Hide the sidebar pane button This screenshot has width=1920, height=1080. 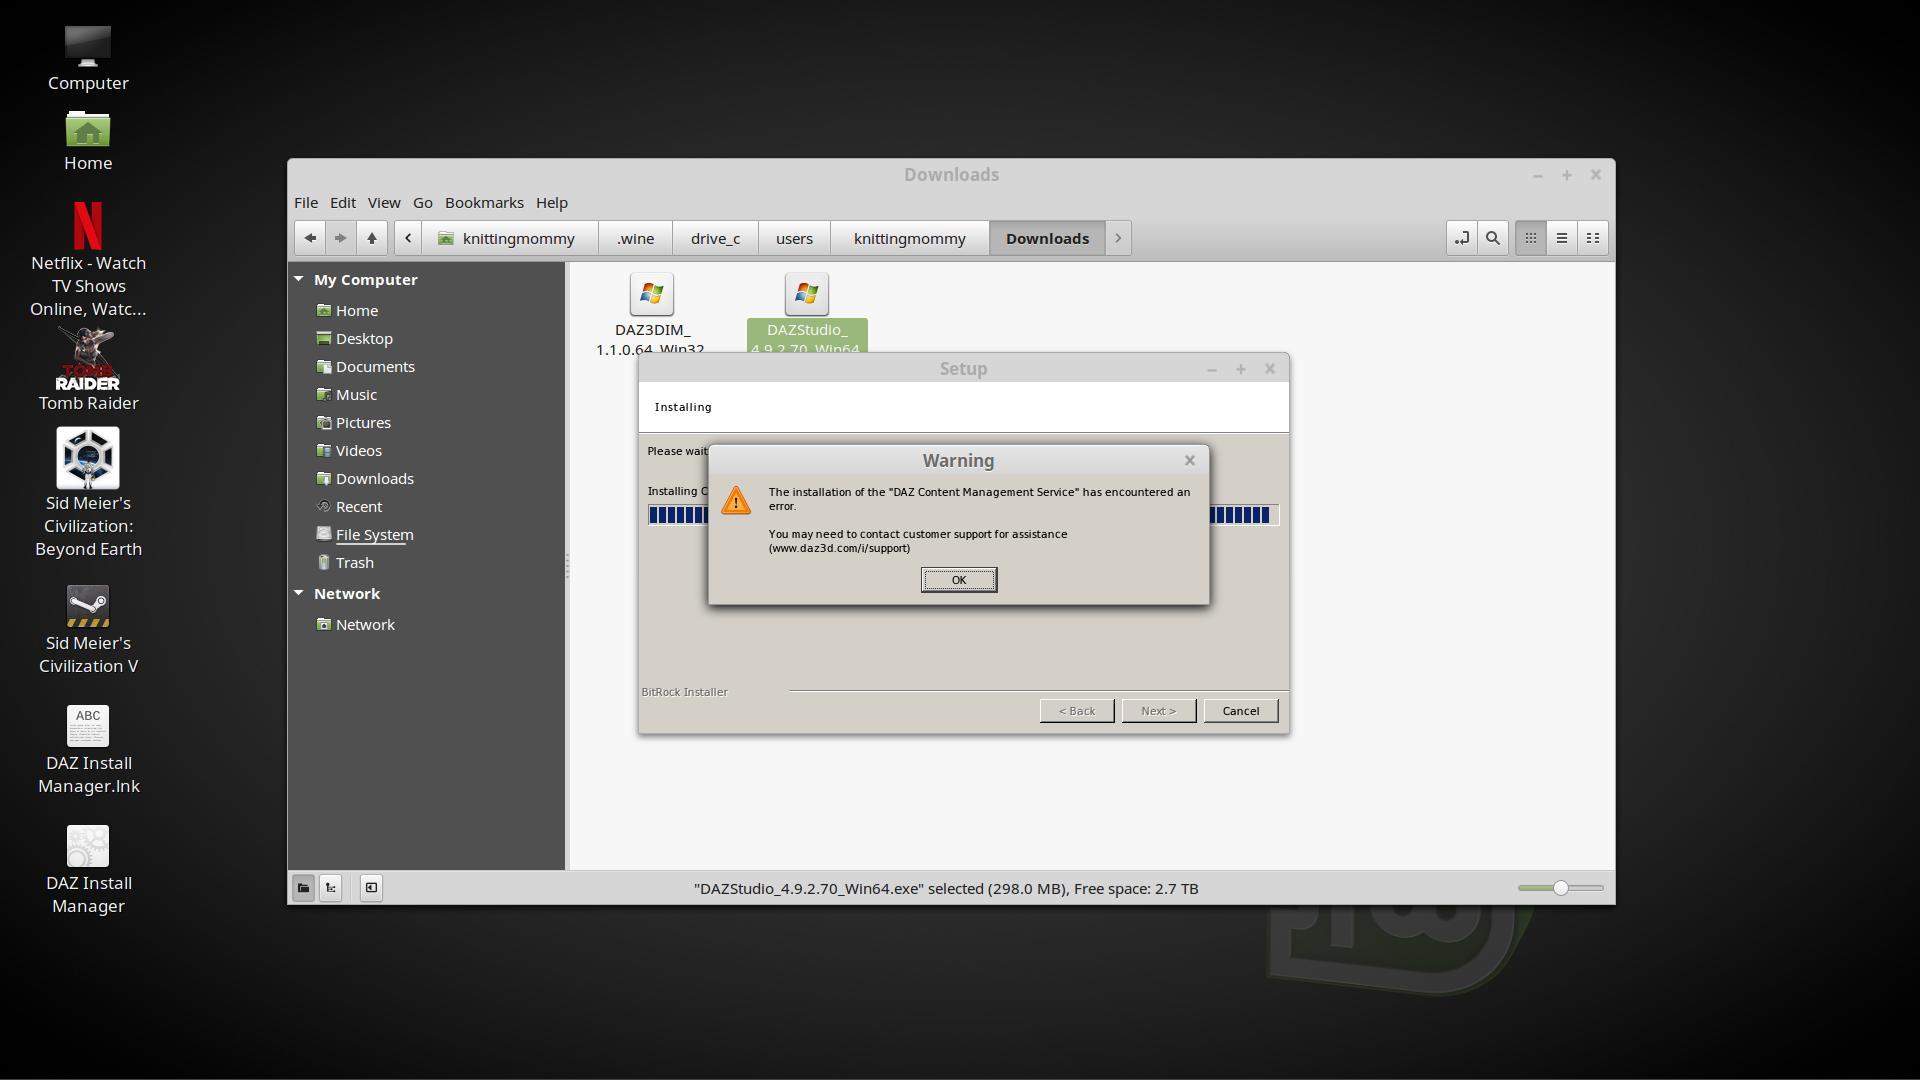371,888
